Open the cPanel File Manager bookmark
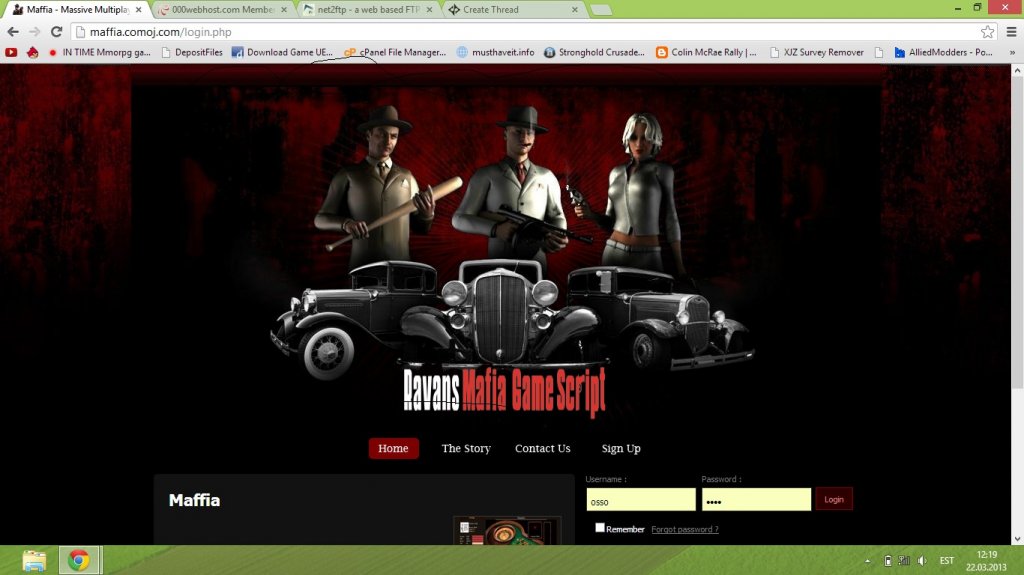Viewport: 1024px width, 575px height. click(396, 52)
